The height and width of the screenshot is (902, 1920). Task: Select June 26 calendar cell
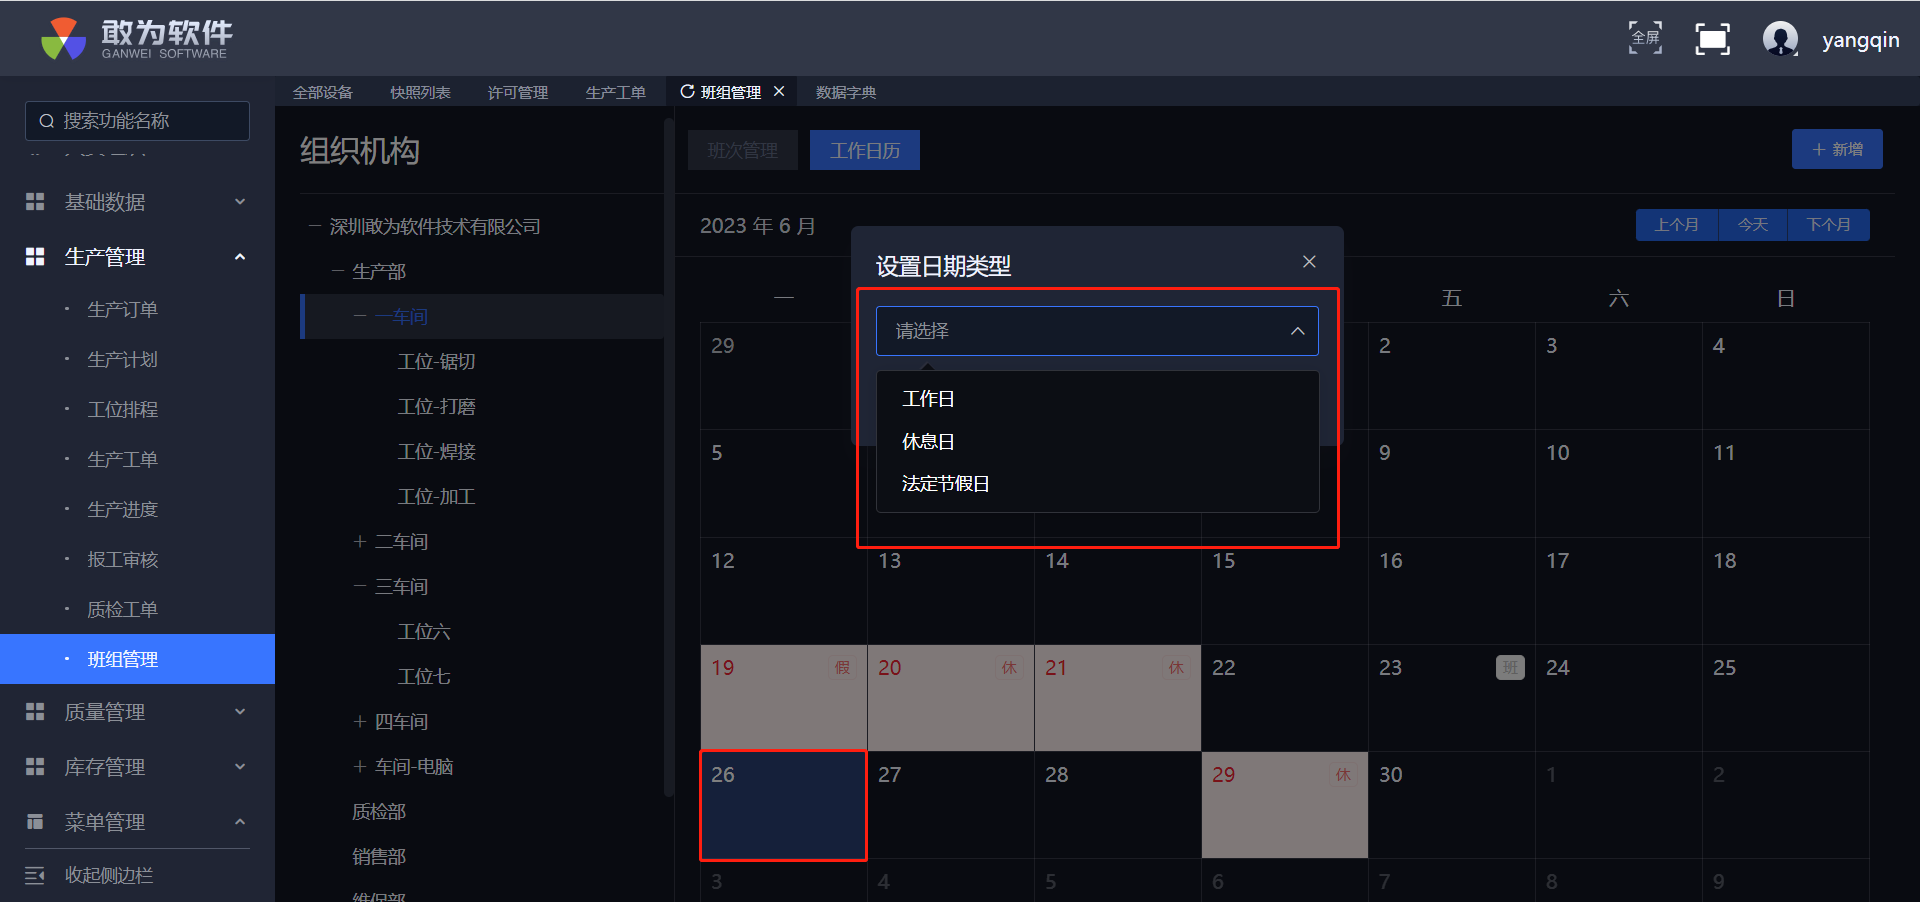783,805
